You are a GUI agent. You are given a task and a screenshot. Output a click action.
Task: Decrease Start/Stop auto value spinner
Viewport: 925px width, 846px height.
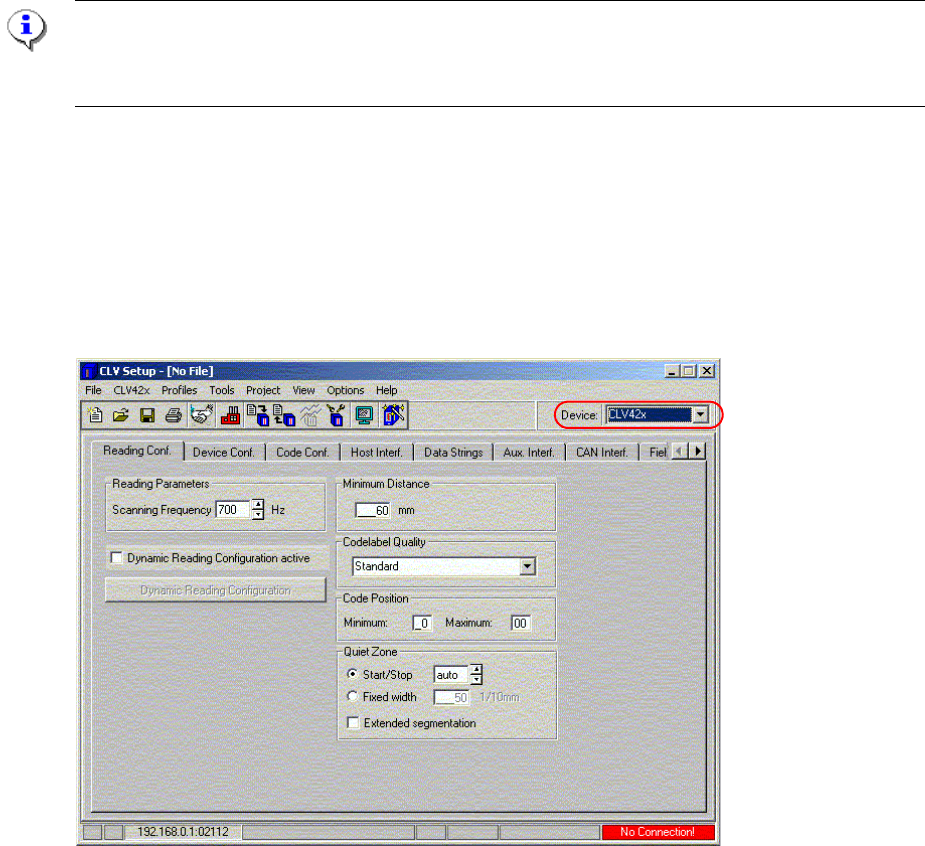(476, 680)
